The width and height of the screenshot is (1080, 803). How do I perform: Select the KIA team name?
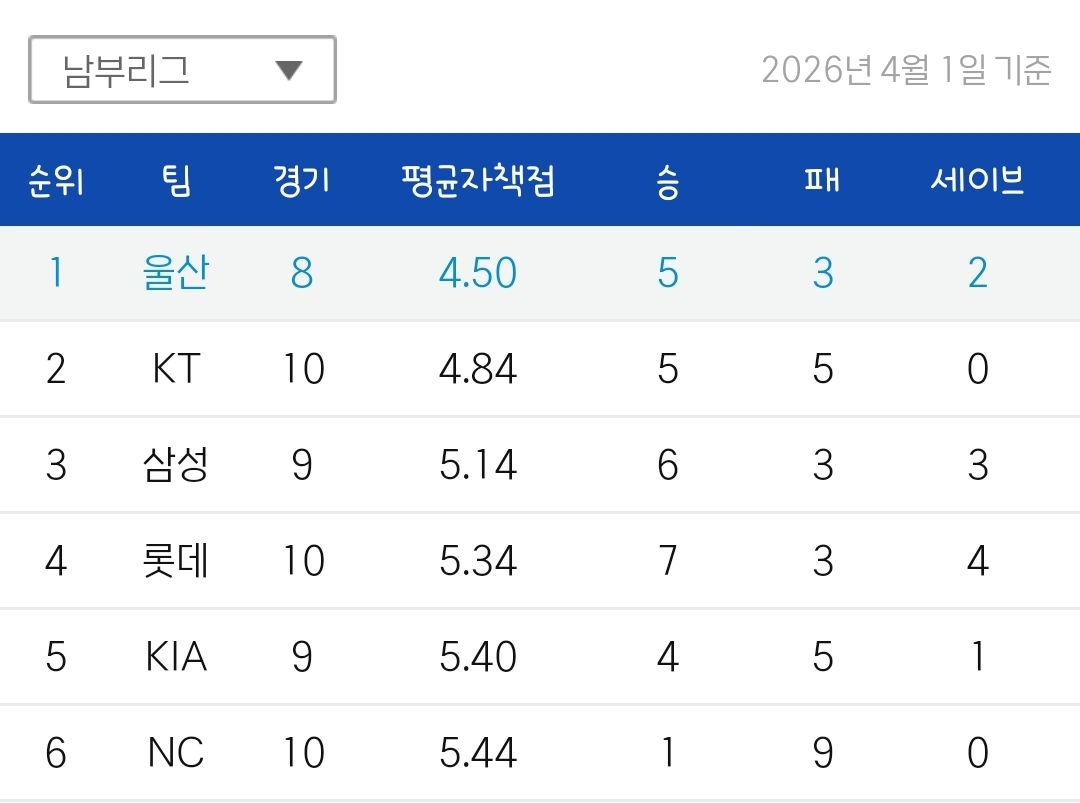click(176, 656)
